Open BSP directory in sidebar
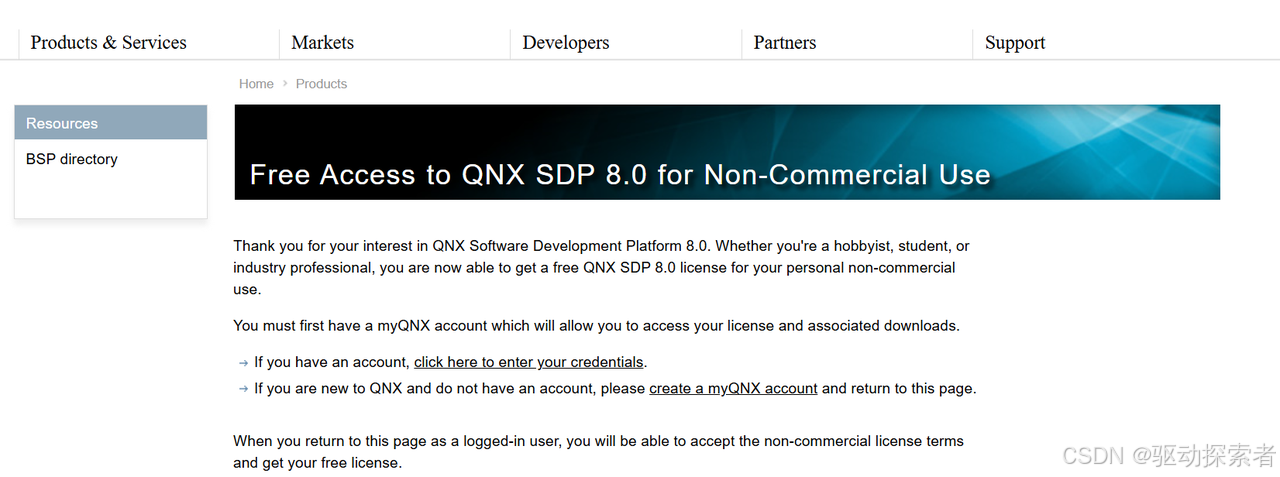Image resolution: width=1280 pixels, height=477 pixels. pyautogui.click(x=72, y=159)
